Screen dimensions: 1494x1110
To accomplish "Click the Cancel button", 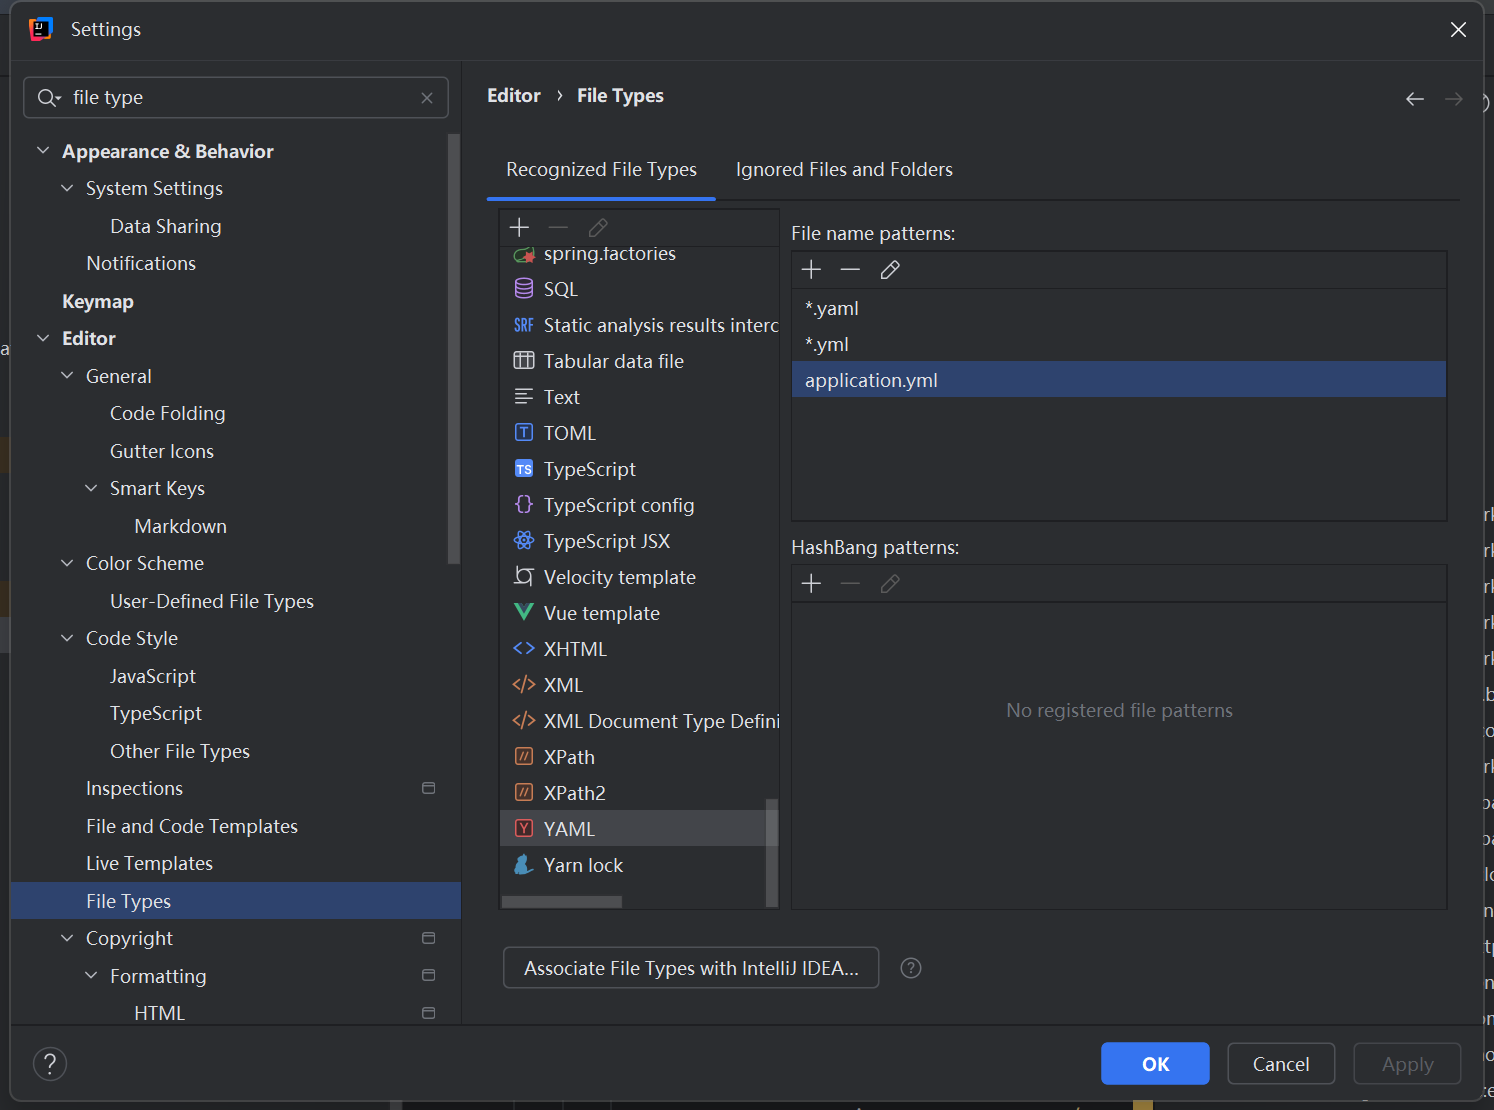I will (1281, 1064).
